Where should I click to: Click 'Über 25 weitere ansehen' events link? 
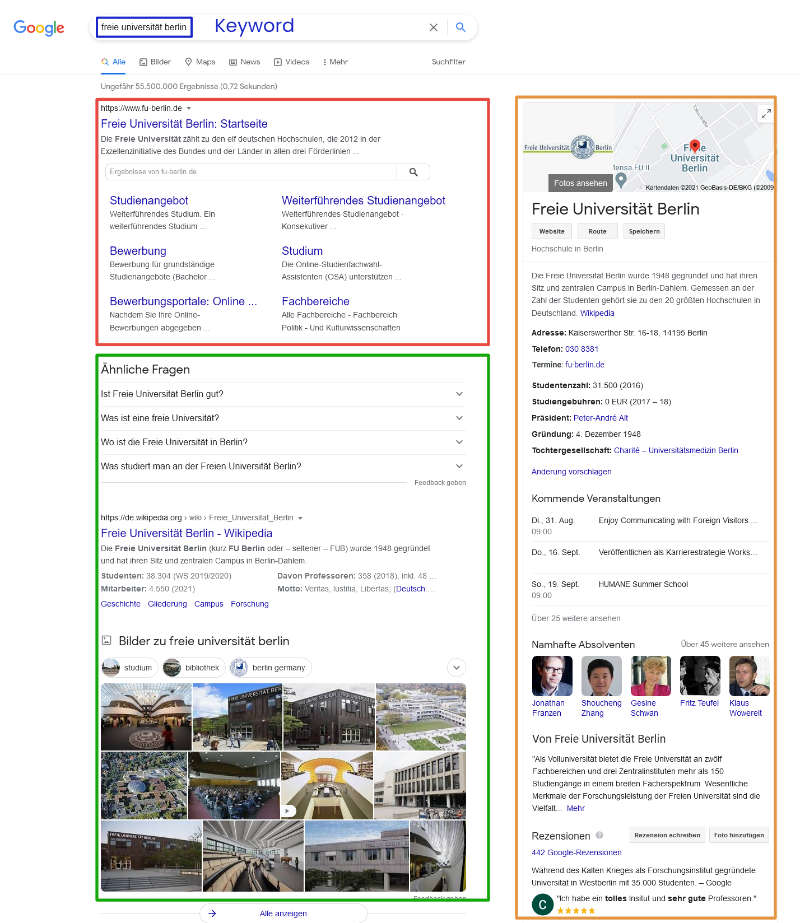(576, 619)
